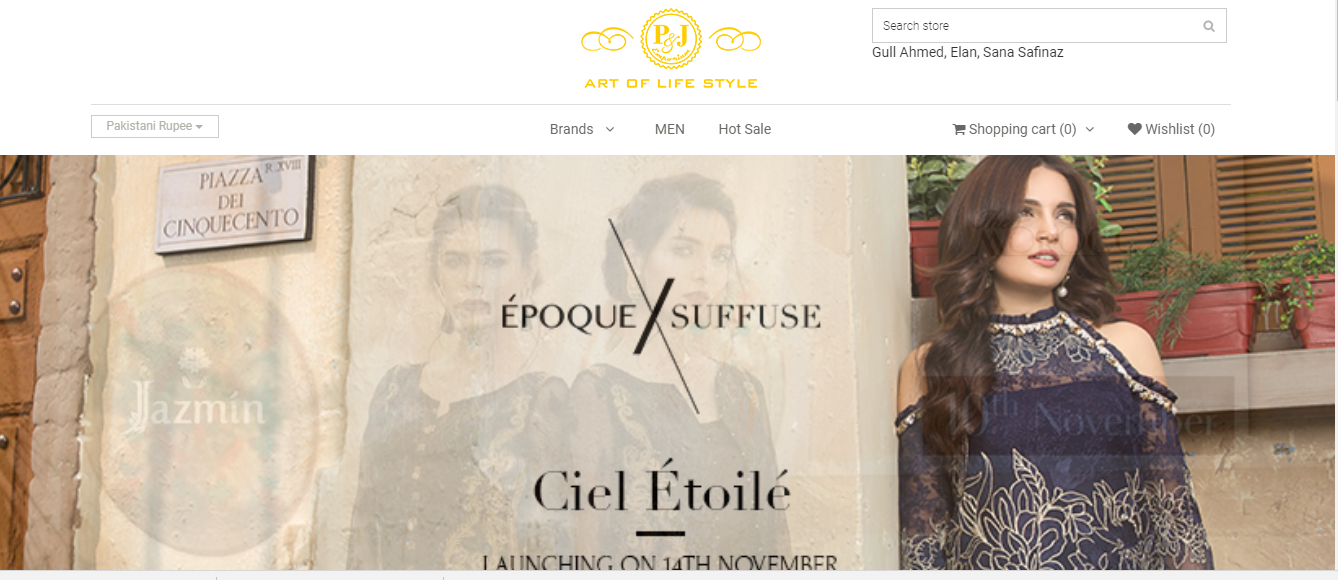
Task: Click the Launching on 14th November text
Action: click(x=660, y=563)
